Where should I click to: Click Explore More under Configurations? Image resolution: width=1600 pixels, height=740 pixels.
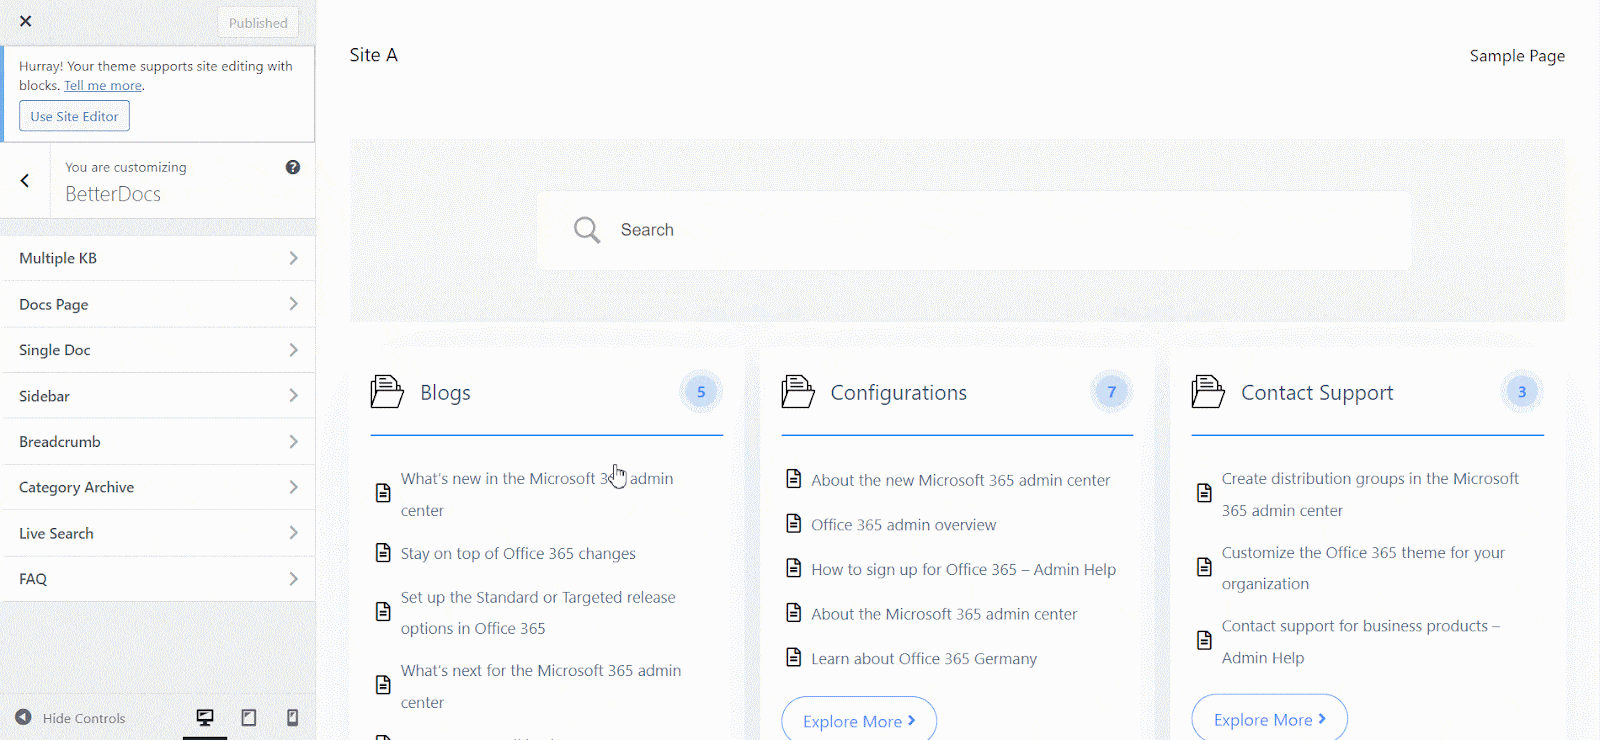pos(859,721)
